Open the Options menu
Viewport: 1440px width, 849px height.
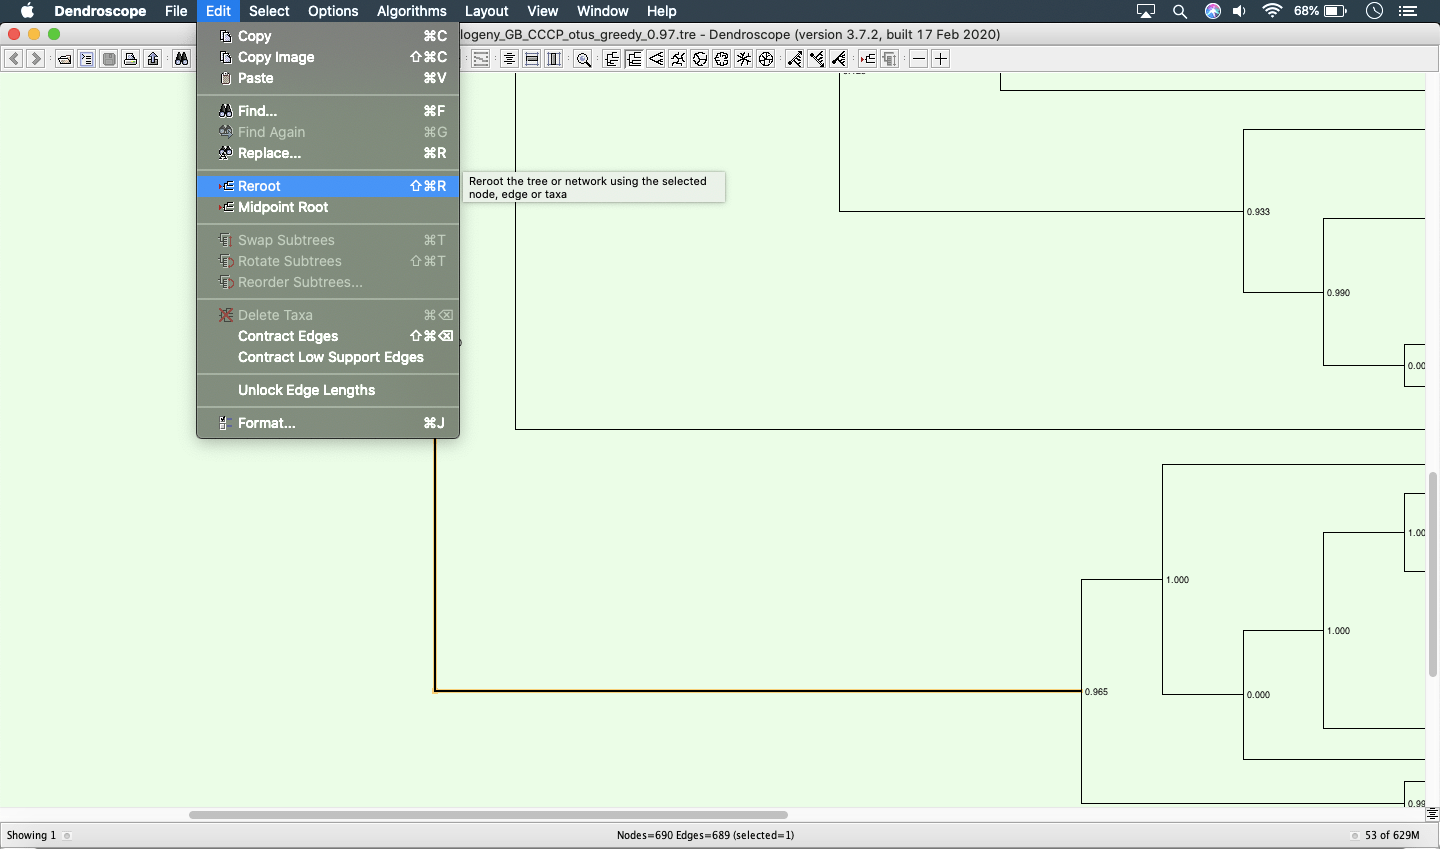333,11
